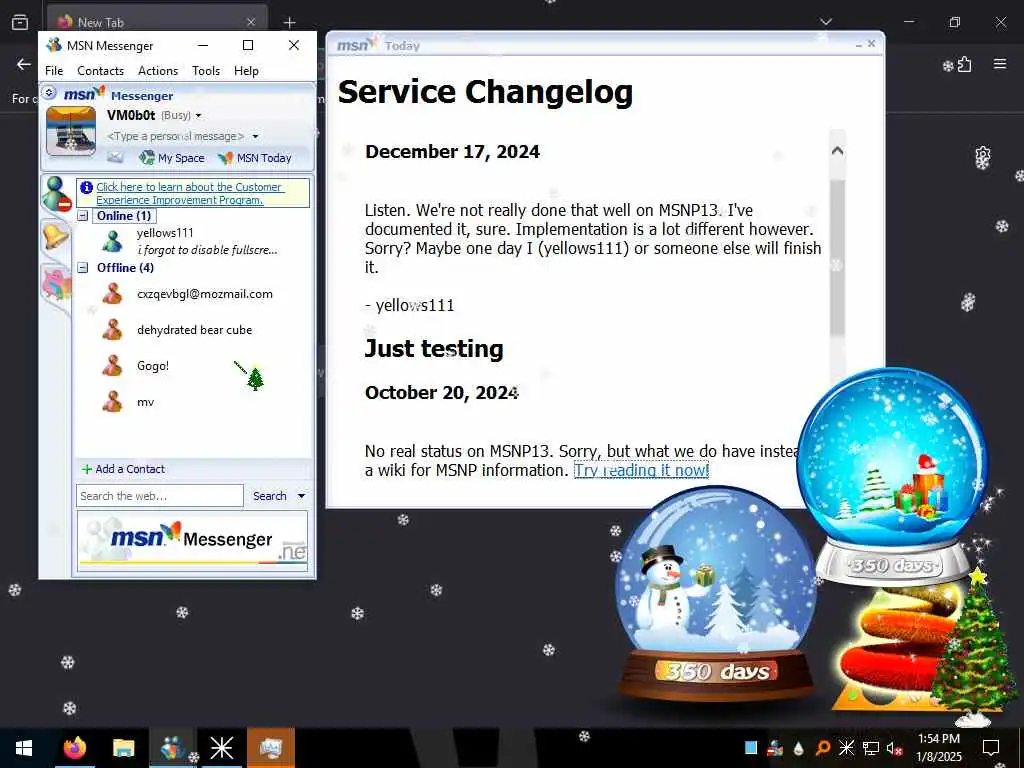The image size is (1024, 768).
Task: Open the Firefox extensions puzzle icon
Action: tap(965, 64)
